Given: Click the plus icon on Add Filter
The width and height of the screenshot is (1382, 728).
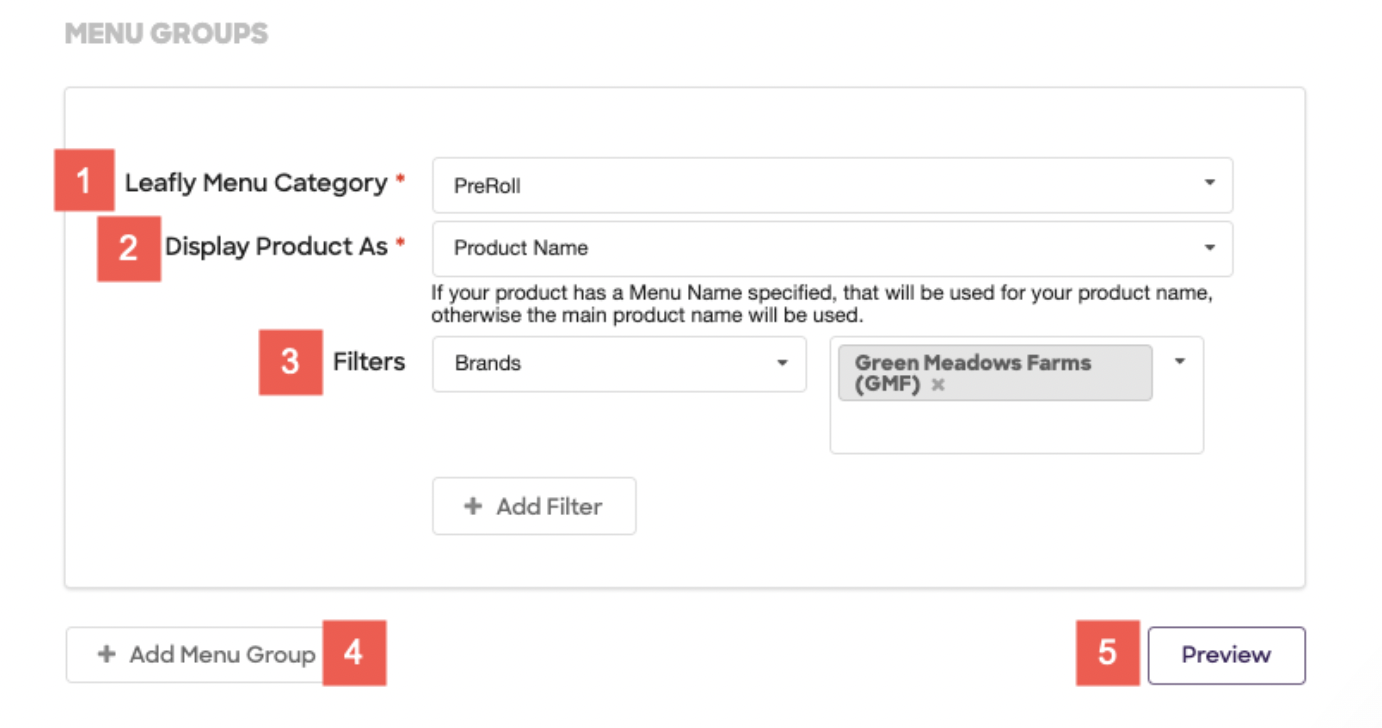Looking at the screenshot, I should point(473,507).
